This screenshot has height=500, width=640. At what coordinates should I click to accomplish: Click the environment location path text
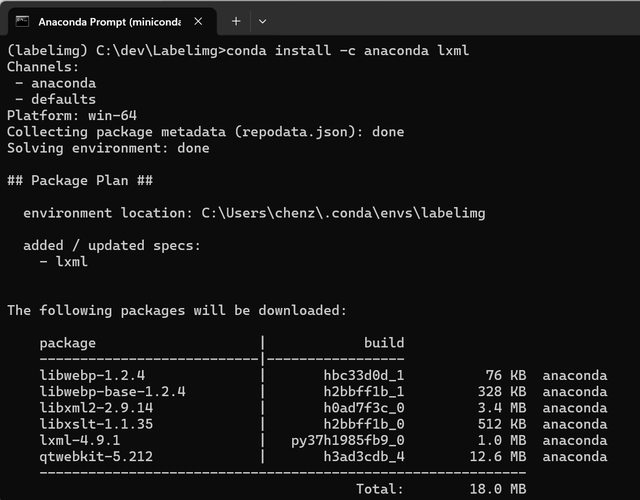coord(343,213)
